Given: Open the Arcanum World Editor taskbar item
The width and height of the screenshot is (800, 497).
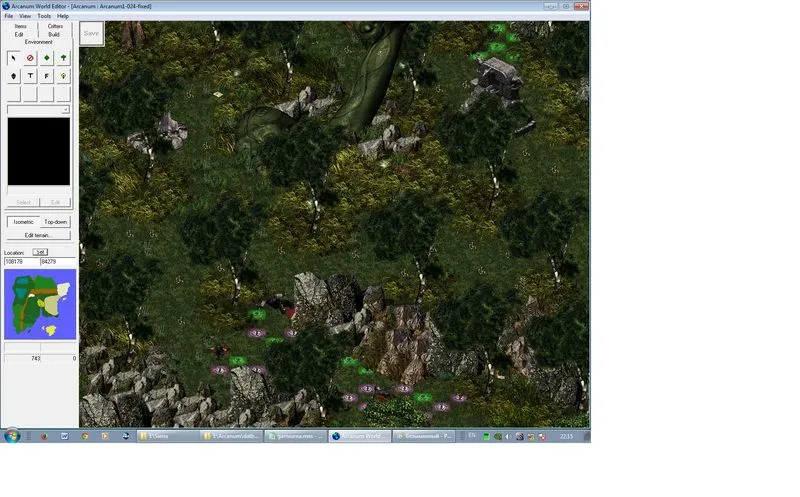Looking at the screenshot, I should click(x=360, y=436).
